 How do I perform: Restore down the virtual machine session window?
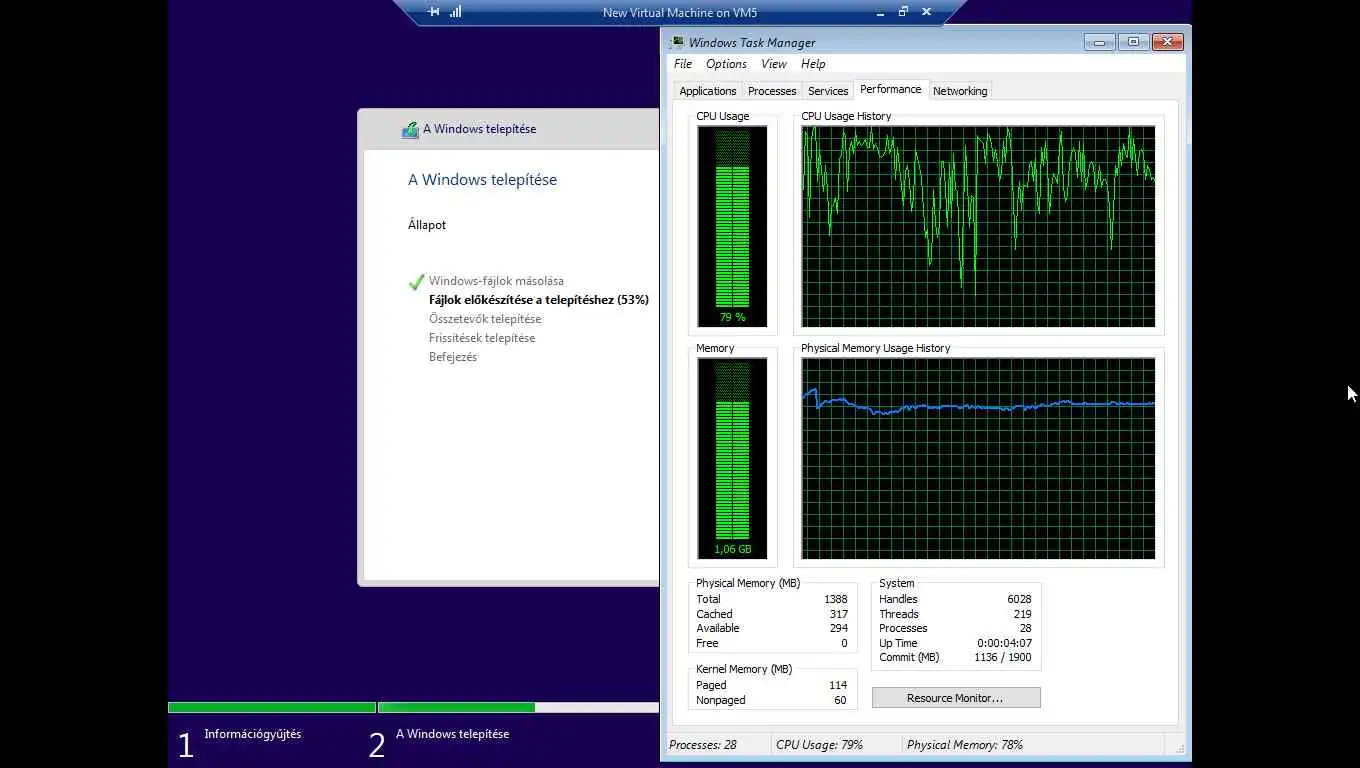(x=903, y=12)
